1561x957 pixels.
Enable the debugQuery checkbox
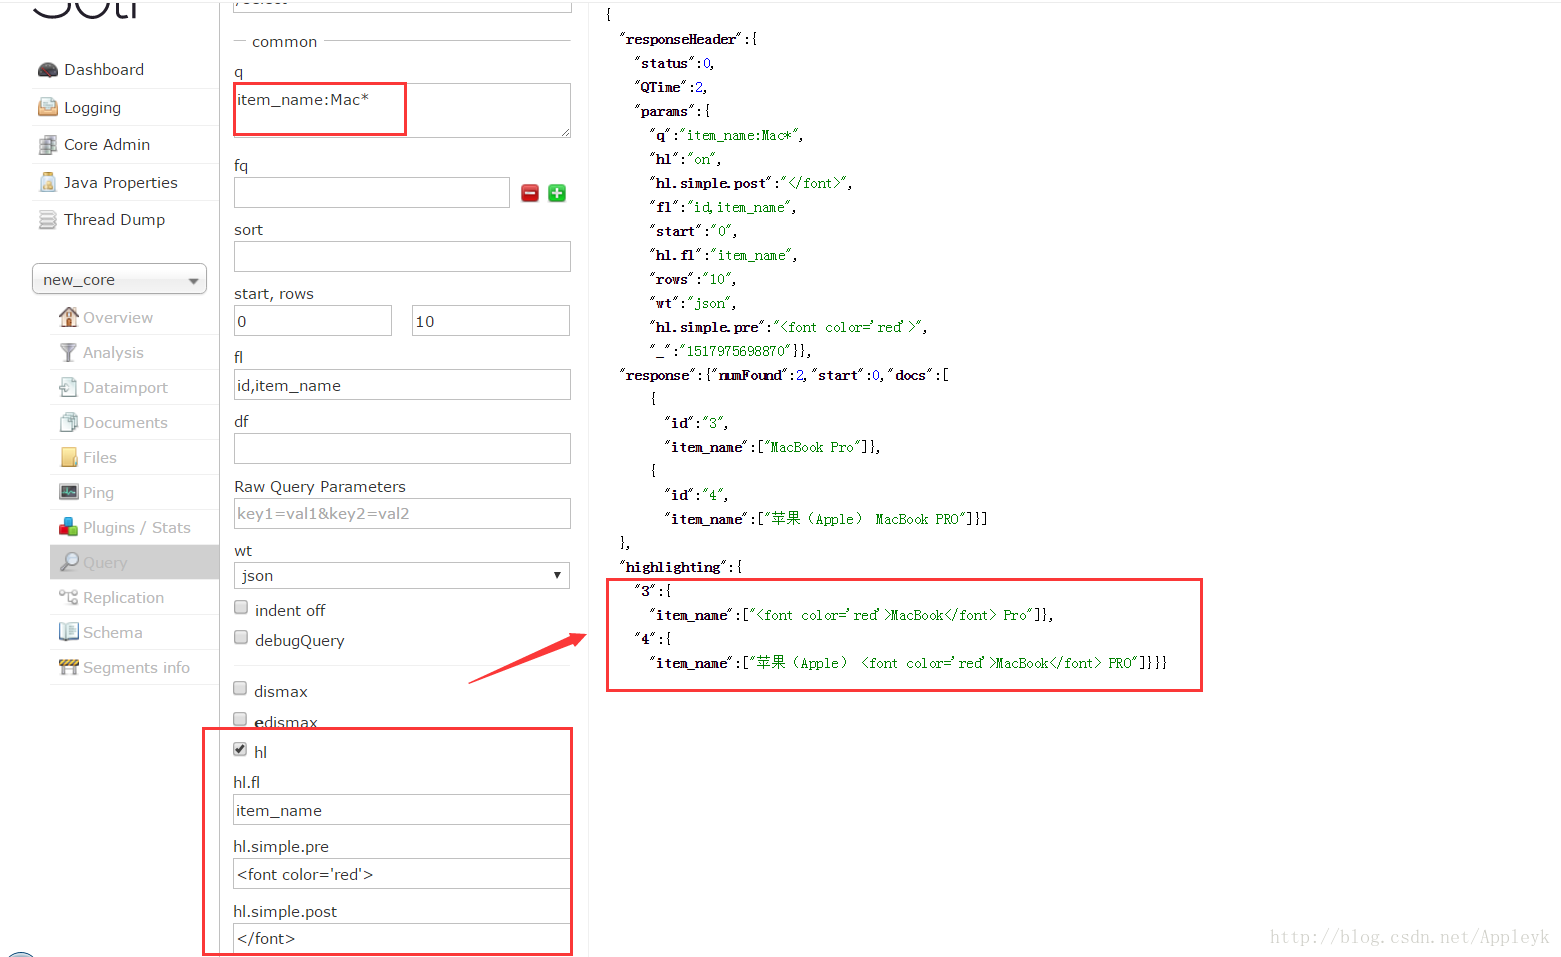click(241, 638)
